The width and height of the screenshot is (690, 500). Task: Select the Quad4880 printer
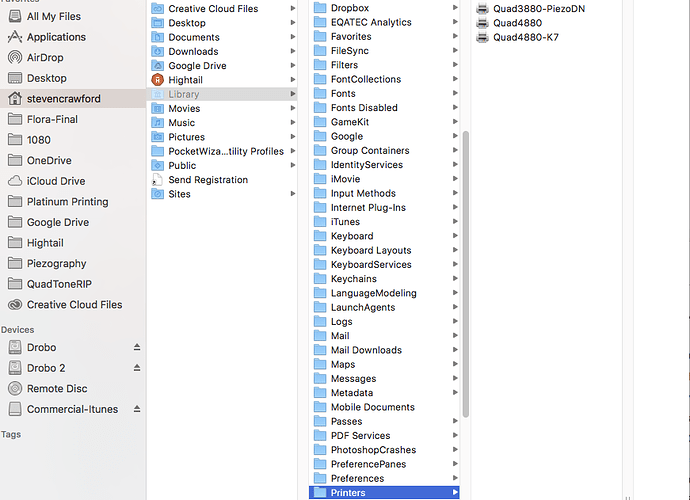(518, 23)
